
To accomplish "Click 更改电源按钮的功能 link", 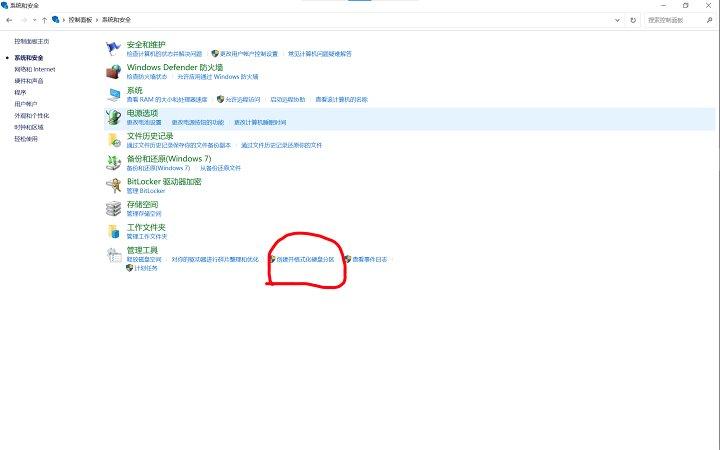I will pyautogui.click(x=198, y=123).
